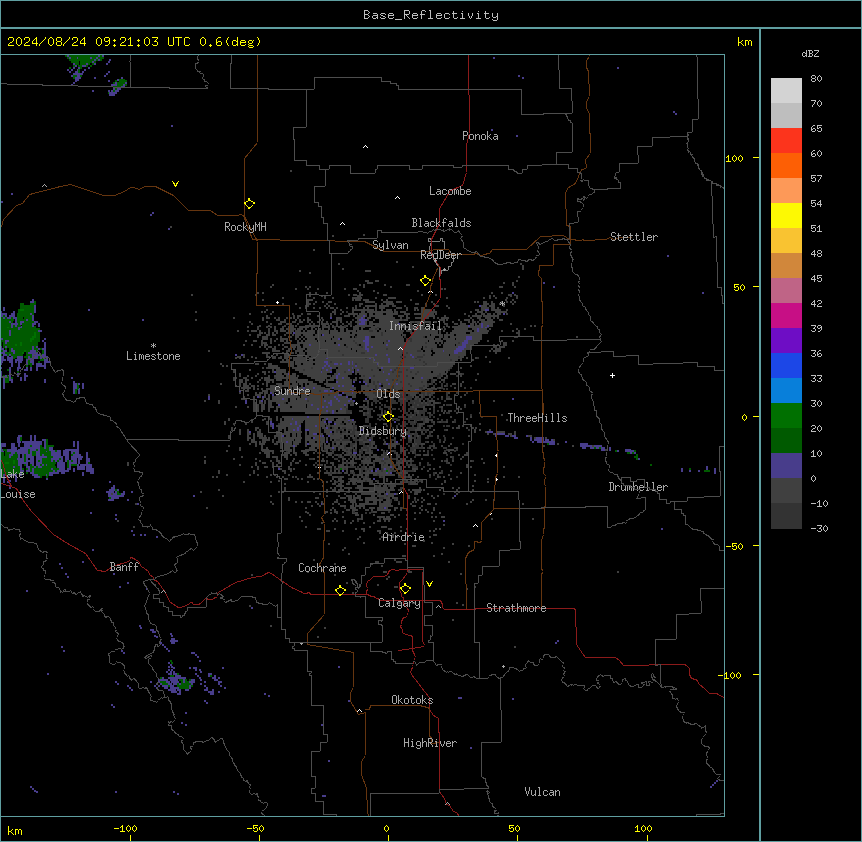Click the Banff label
862x842 pixels.
coord(124,567)
